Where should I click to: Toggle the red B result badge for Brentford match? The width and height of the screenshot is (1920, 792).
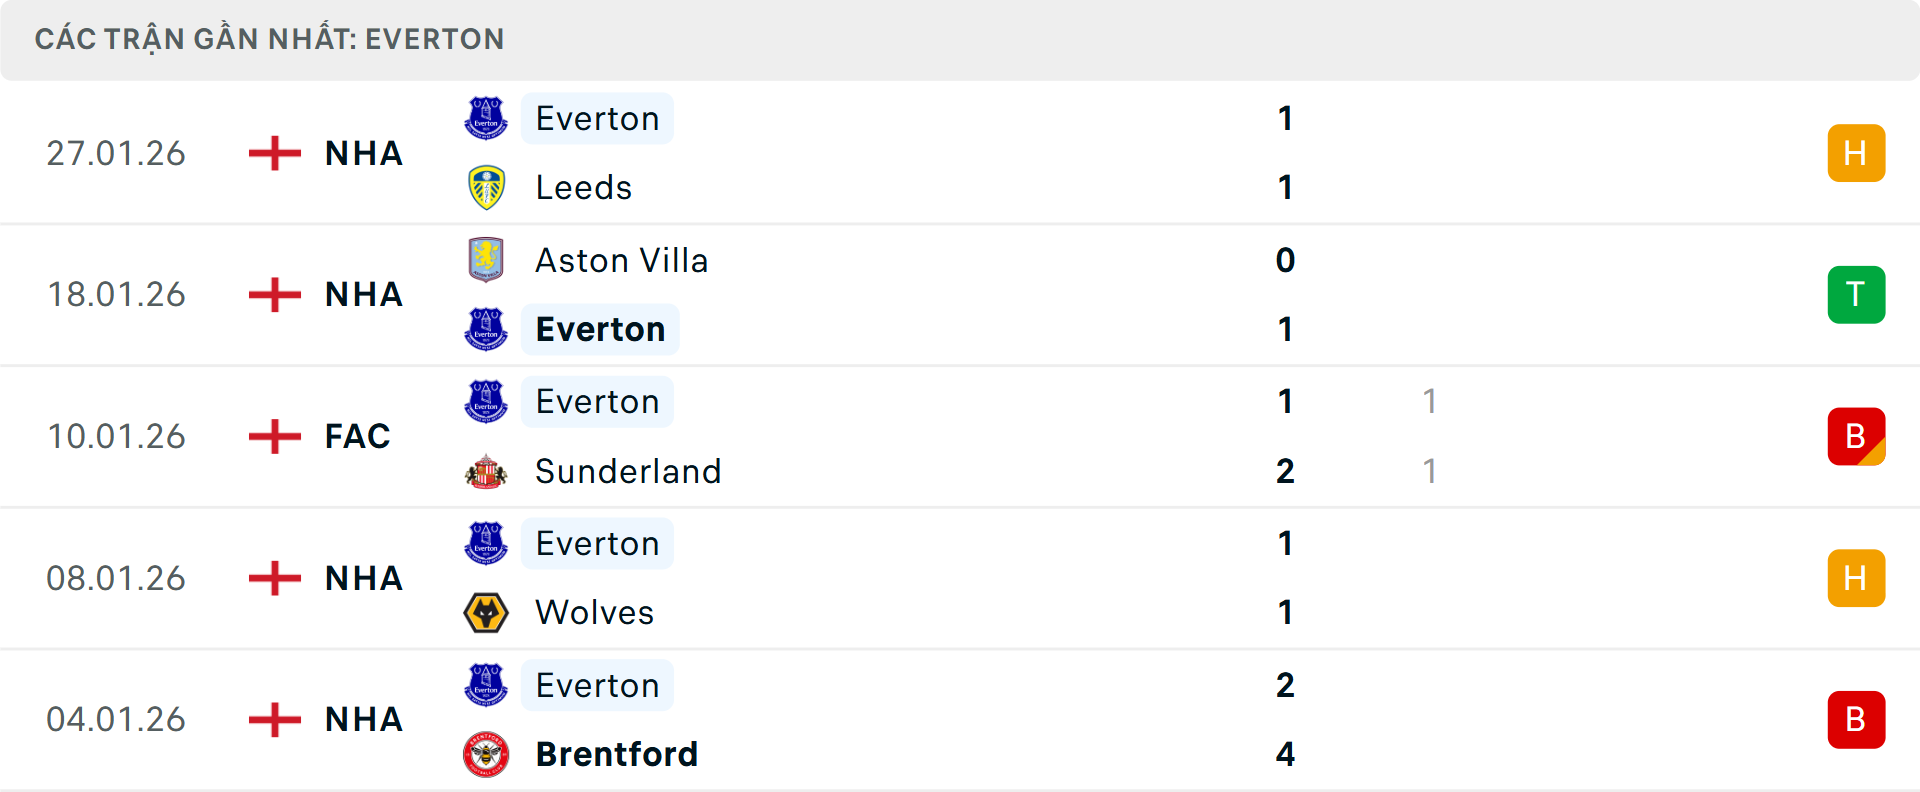tap(1856, 719)
